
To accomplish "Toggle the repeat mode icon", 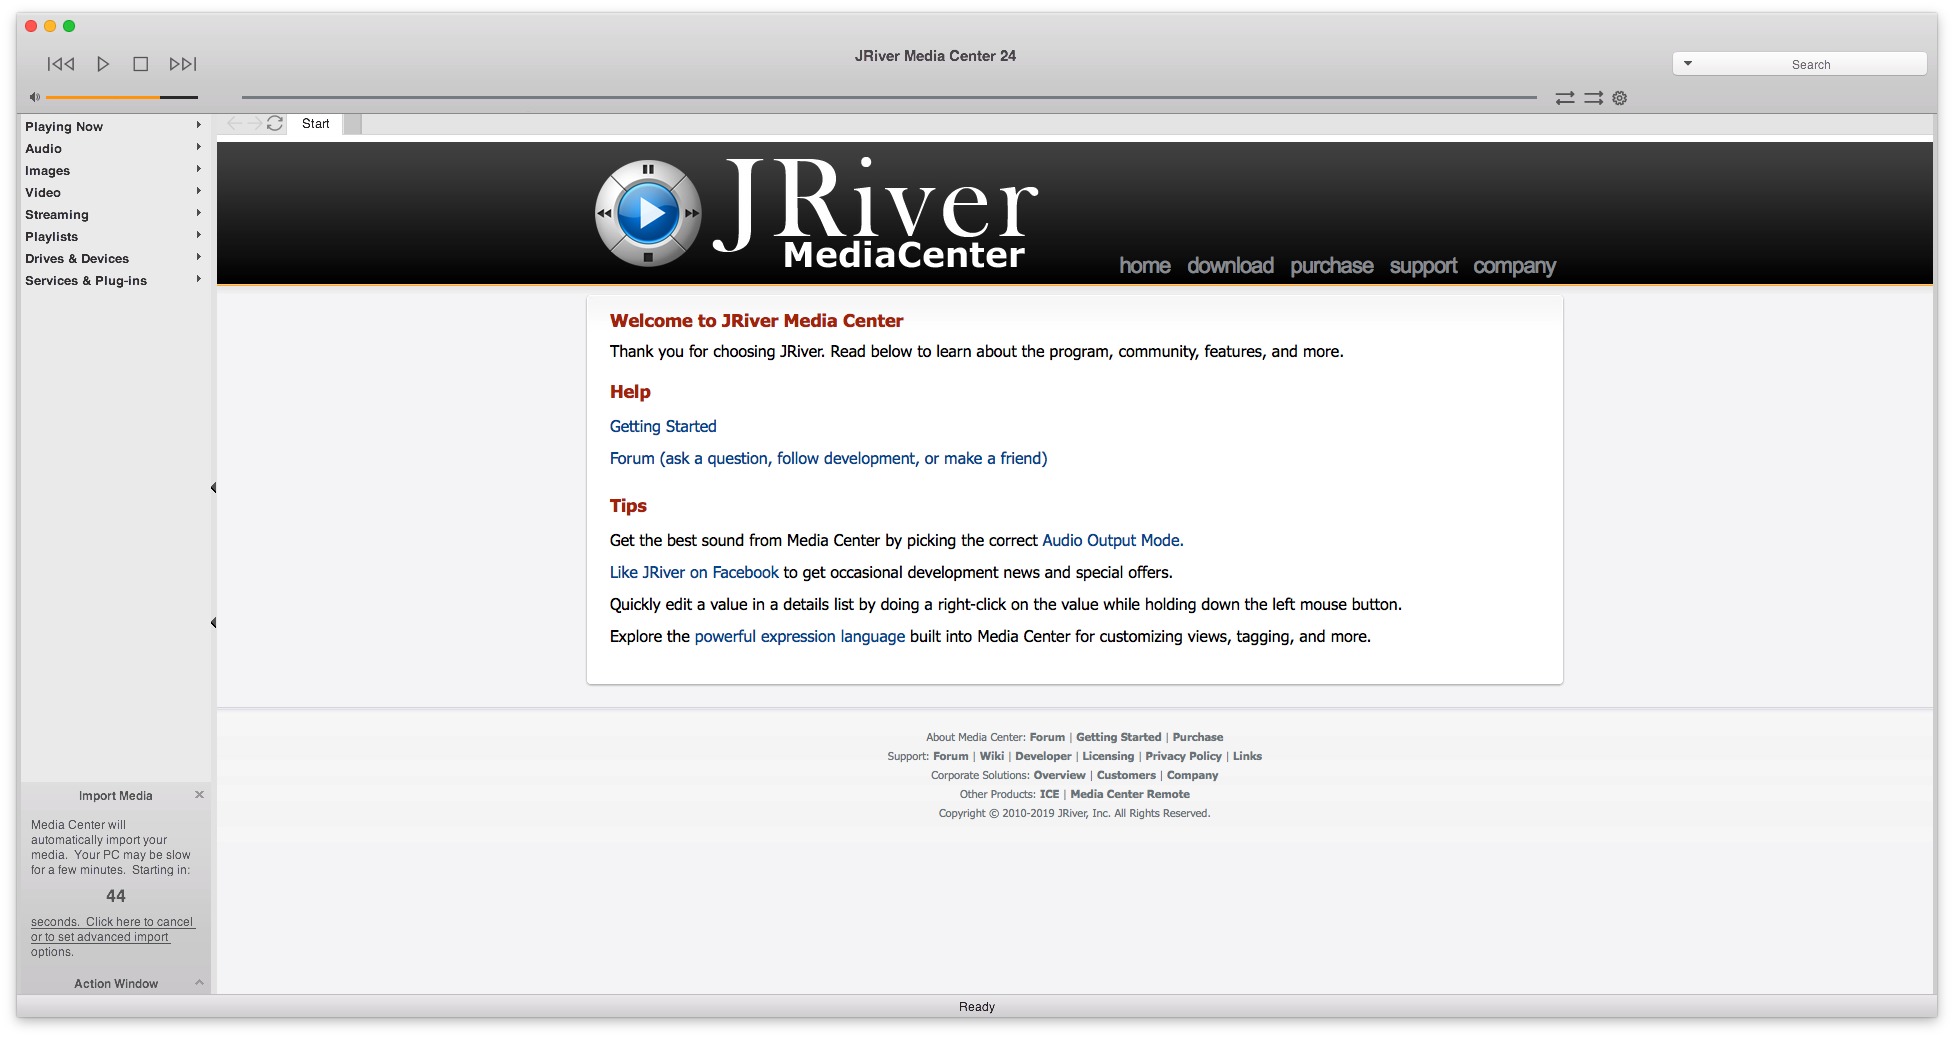I will pos(1565,98).
